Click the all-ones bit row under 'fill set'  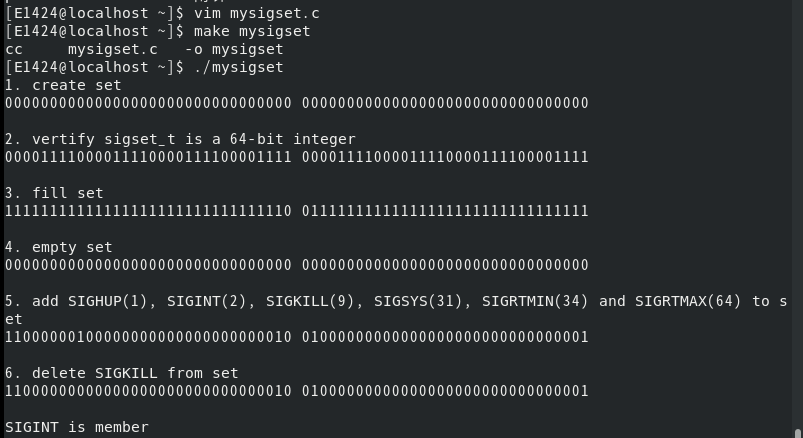click(x=296, y=211)
